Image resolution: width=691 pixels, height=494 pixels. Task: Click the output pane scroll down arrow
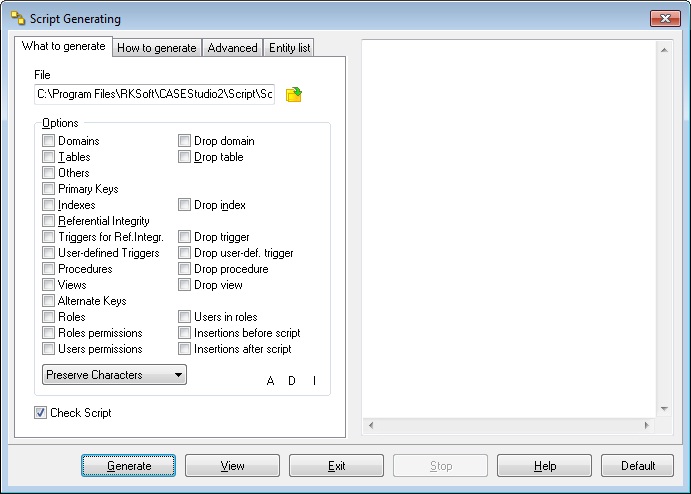(x=662, y=409)
